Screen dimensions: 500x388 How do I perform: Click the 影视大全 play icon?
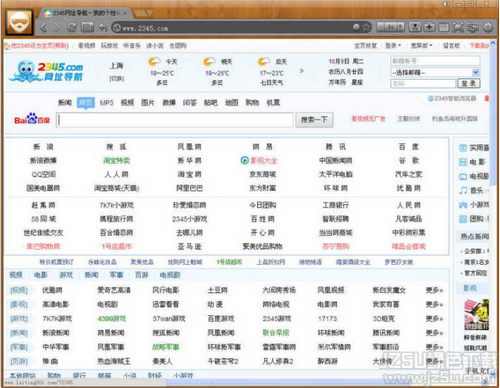point(245,161)
